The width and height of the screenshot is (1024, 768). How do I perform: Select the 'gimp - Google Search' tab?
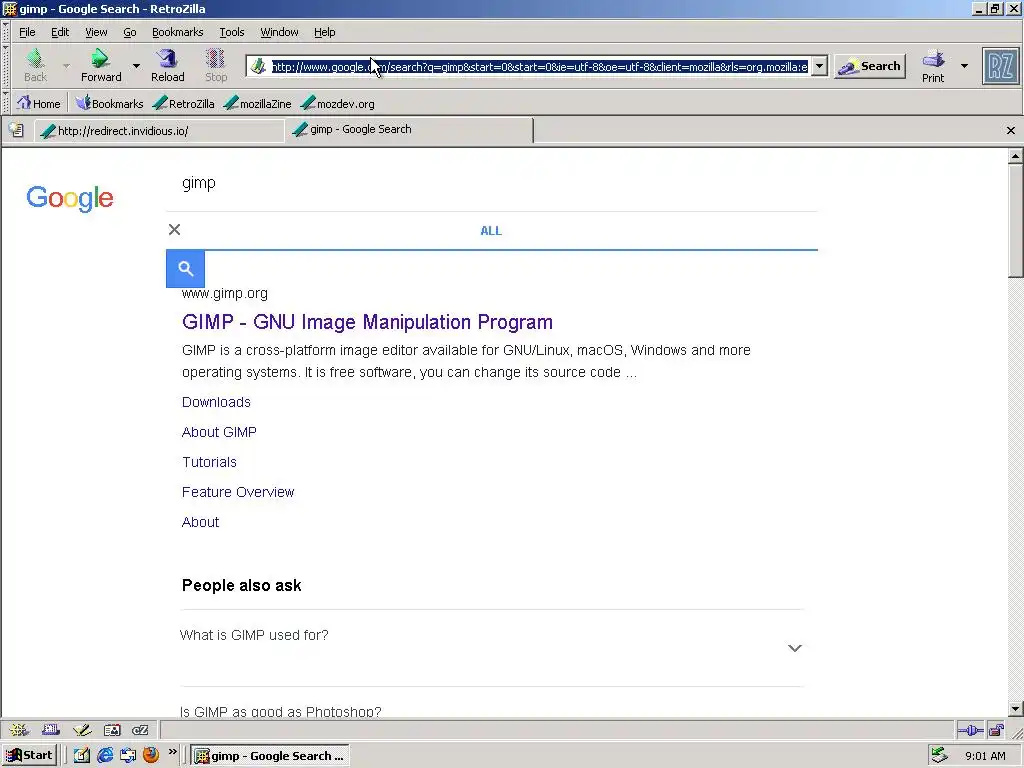pos(409,129)
